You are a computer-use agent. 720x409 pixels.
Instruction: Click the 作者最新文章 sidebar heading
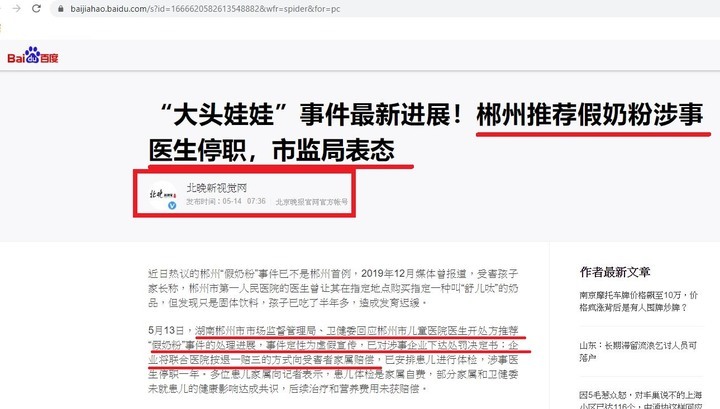[615, 272]
